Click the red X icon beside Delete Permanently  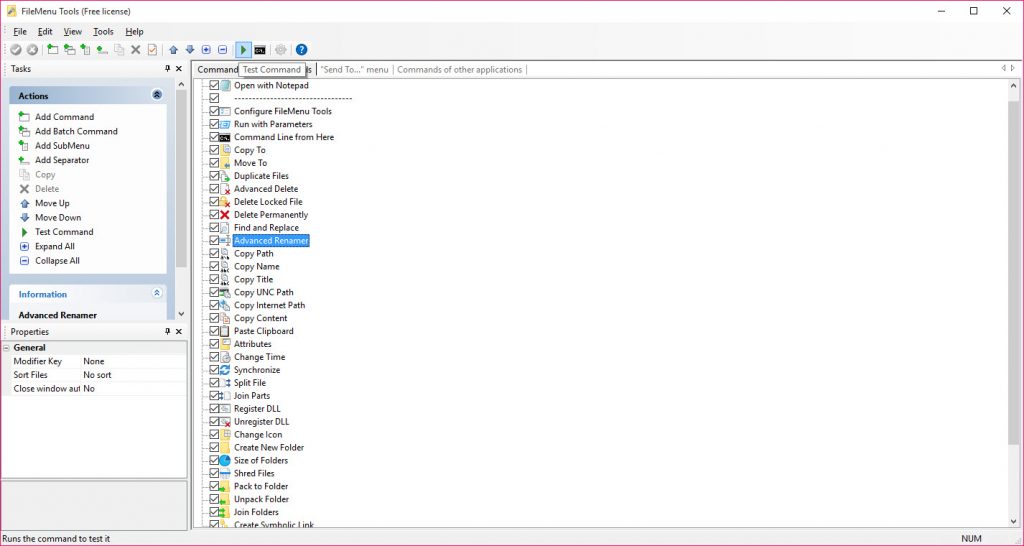coord(225,215)
